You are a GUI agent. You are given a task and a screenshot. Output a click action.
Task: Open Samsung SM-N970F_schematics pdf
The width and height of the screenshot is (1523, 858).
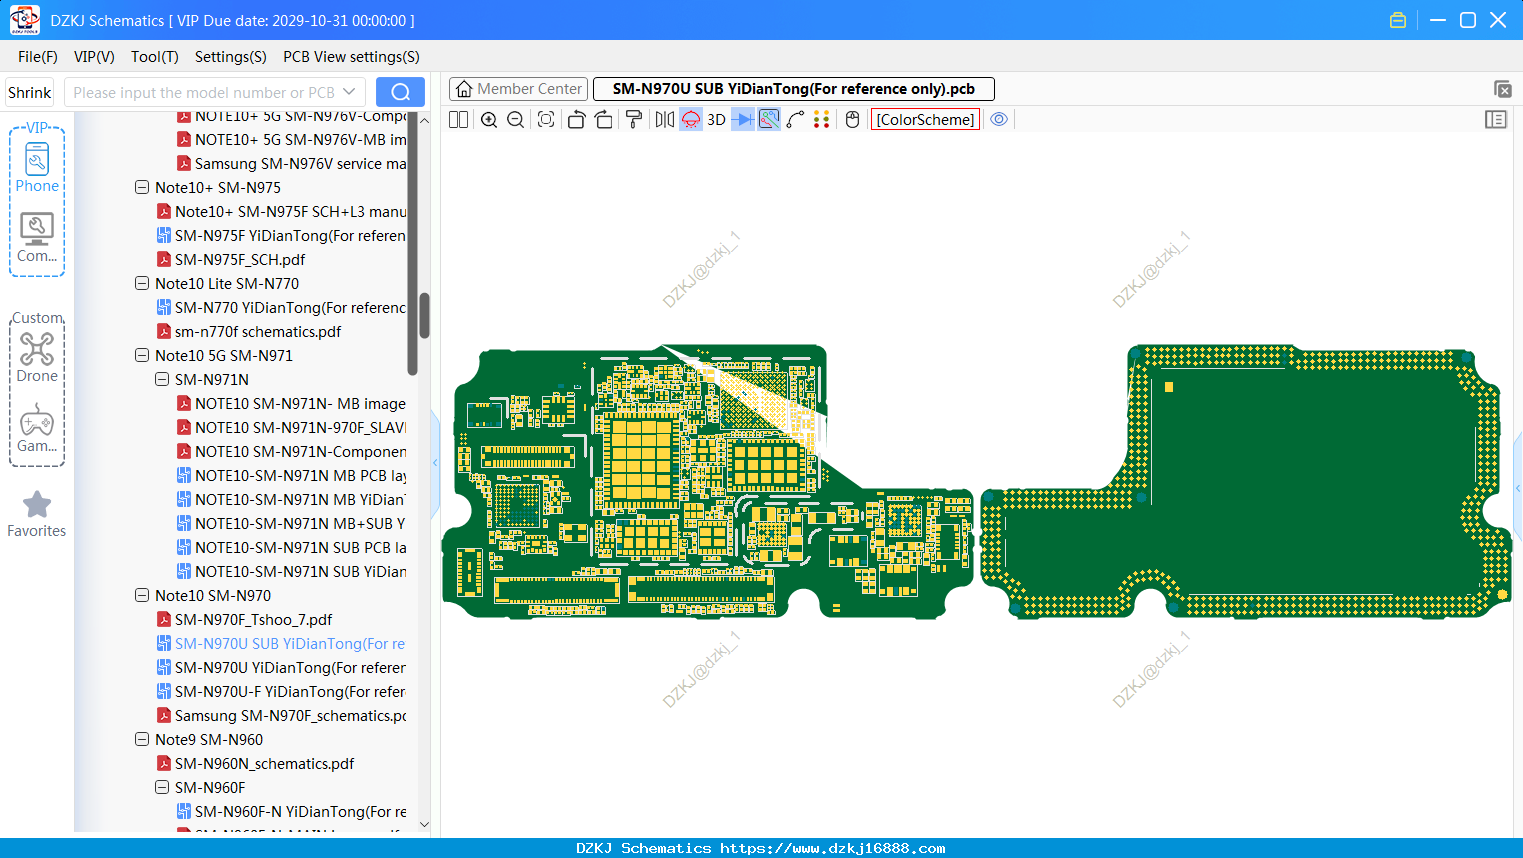click(x=290, y=715)
